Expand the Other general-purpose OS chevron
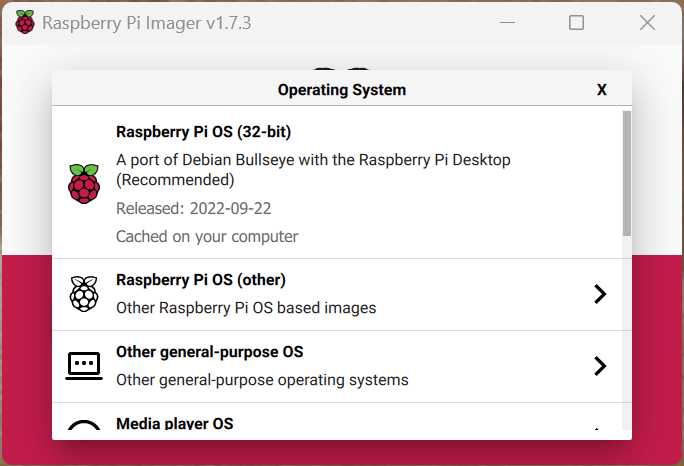 coord(600,366)
